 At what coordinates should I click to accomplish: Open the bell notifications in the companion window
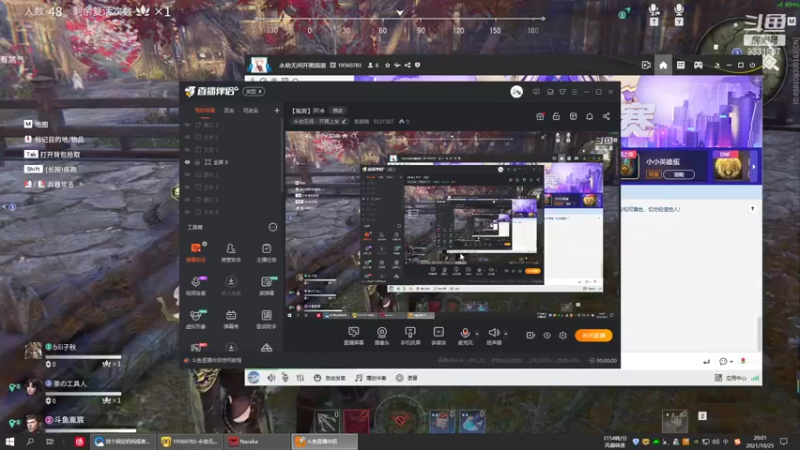click(x=589, y=116)
